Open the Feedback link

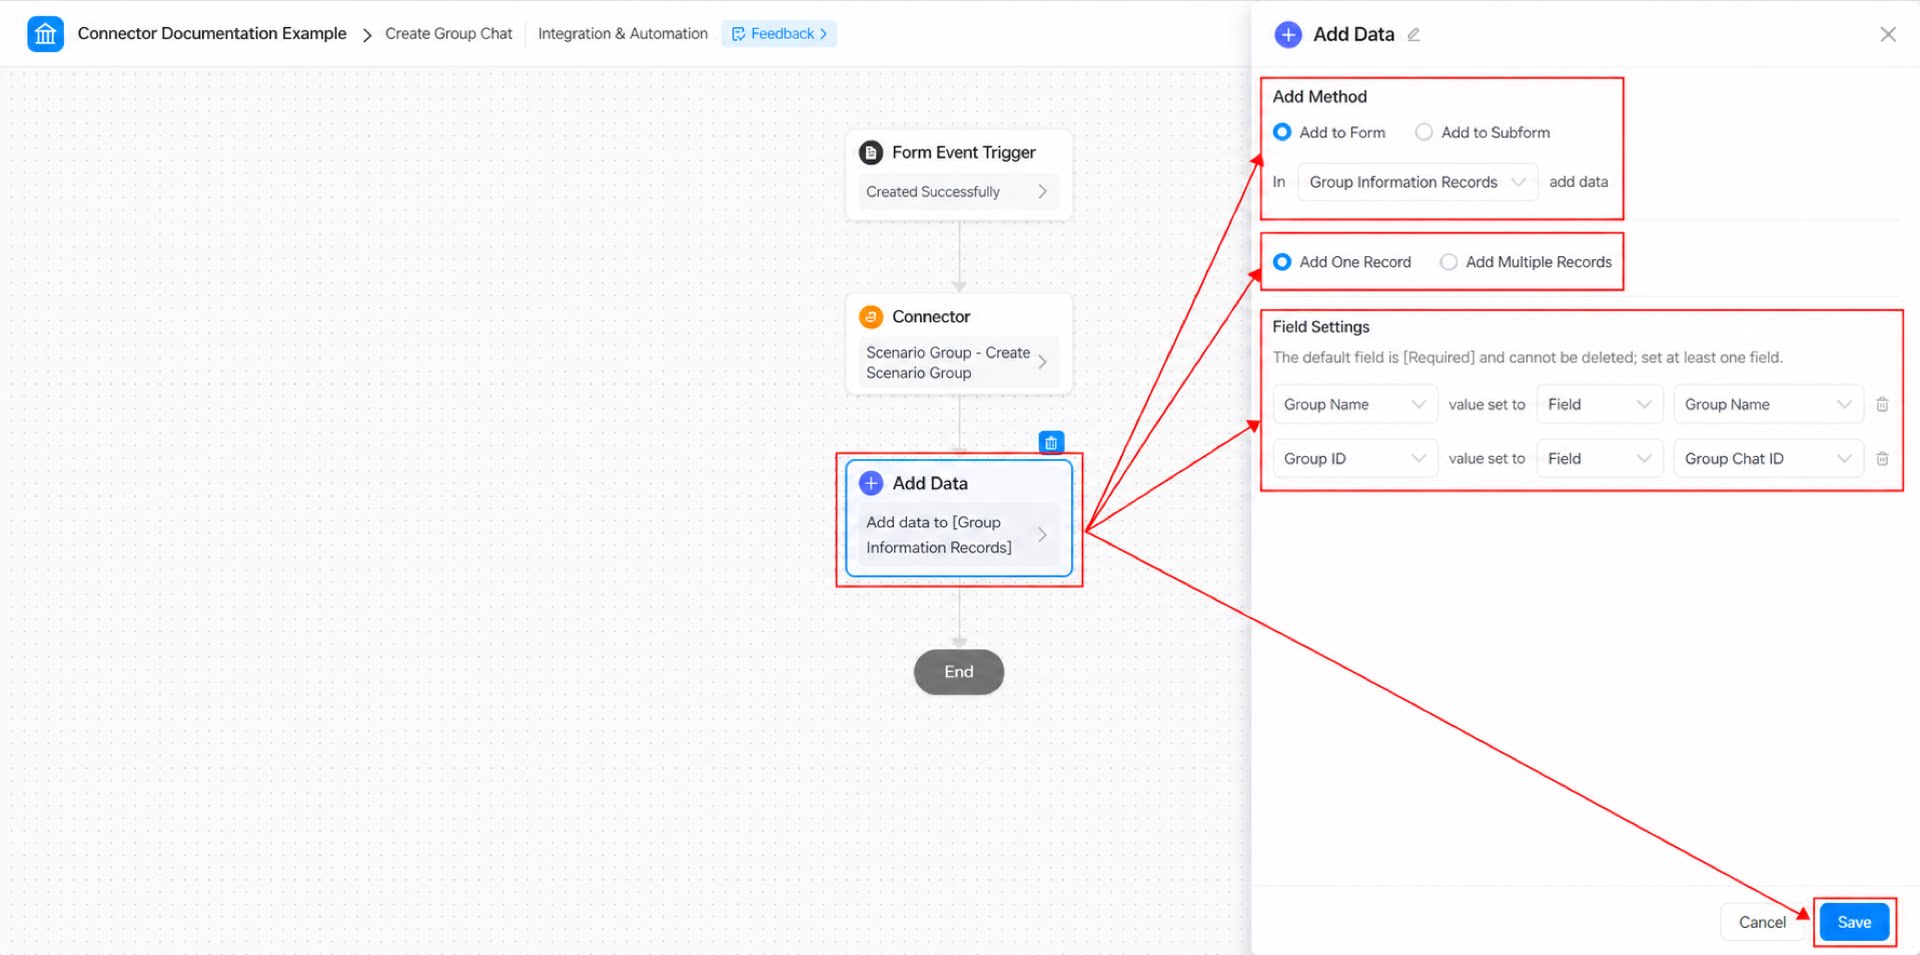(x=779, y=34)
